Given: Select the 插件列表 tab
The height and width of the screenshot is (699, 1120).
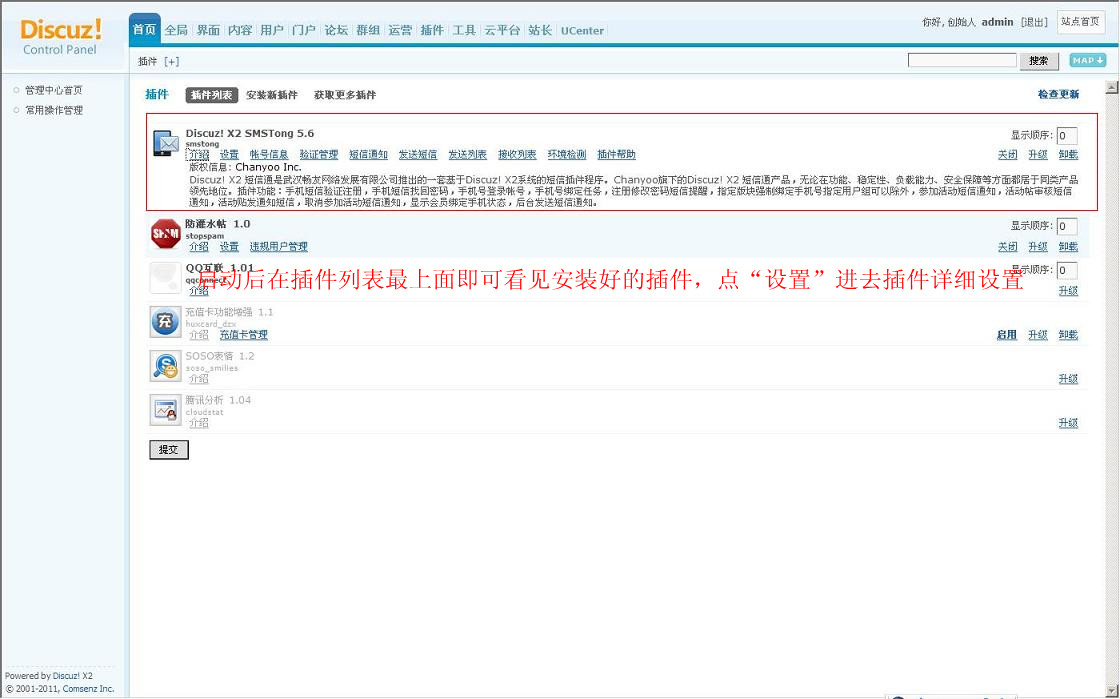Looking at the screenshot, I should click(211, 95).
